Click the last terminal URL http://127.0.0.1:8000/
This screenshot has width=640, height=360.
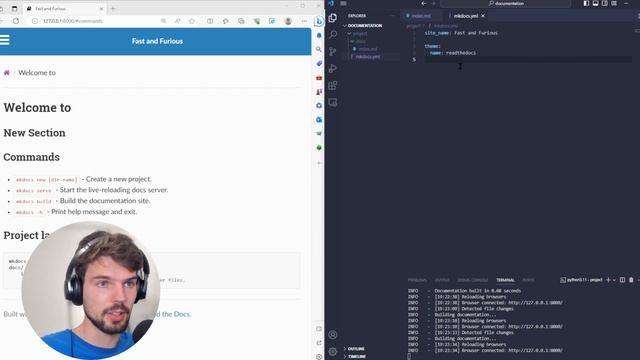point(535,350)
